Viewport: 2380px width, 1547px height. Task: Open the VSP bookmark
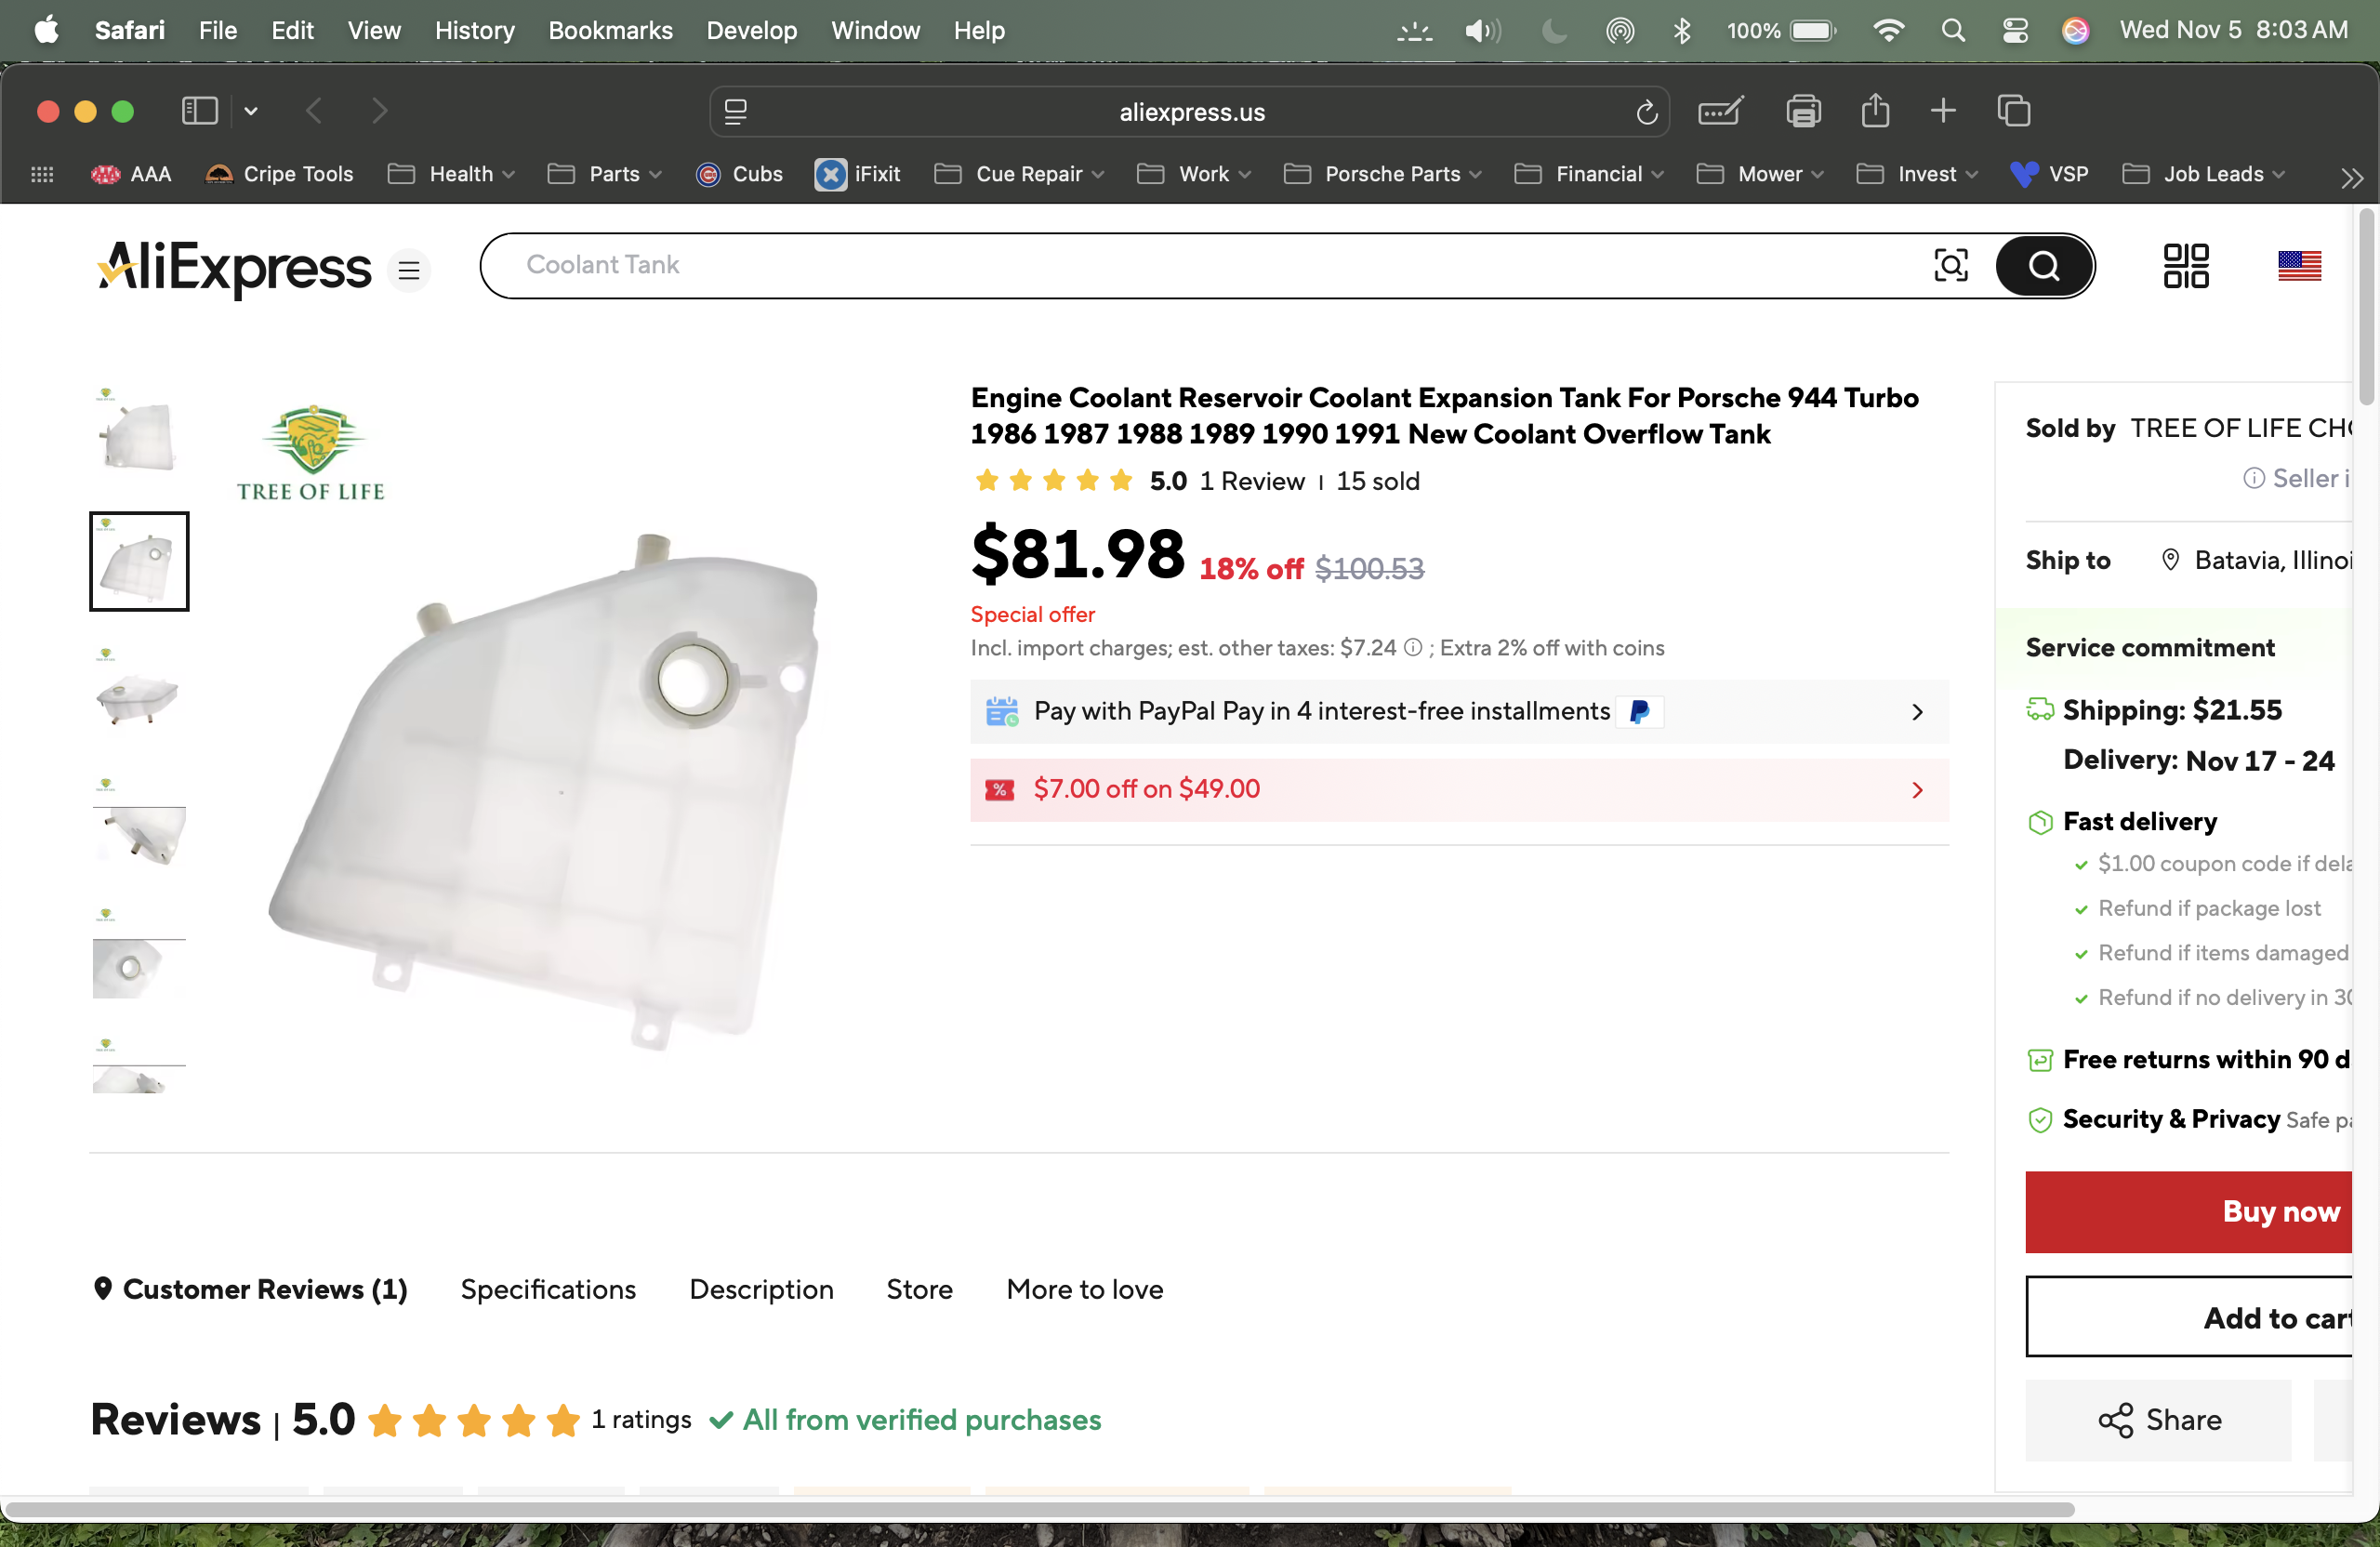point(2050,174)
